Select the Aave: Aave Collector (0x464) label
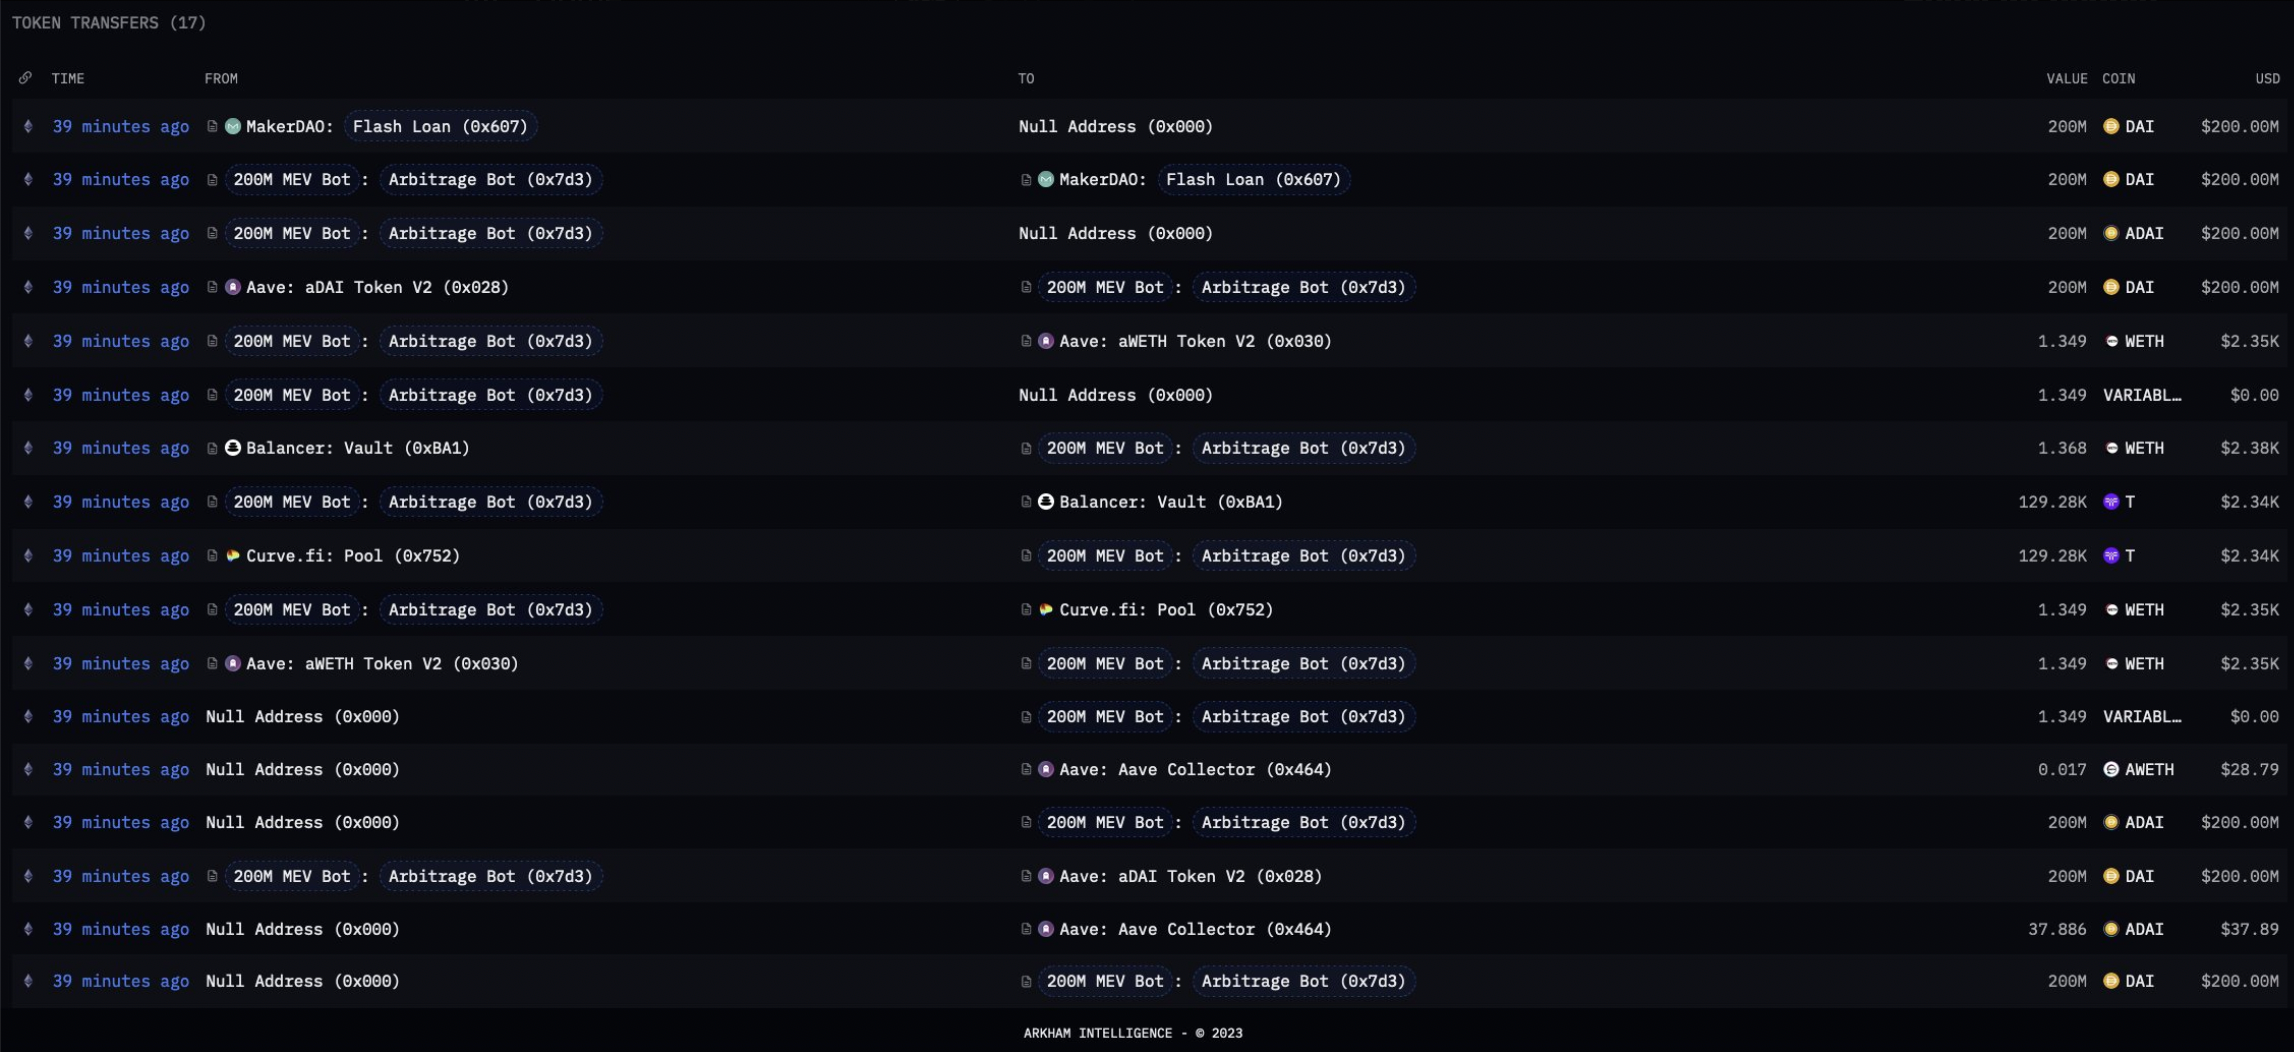Viewport: 2294px width, 1052px height. 1194,769
